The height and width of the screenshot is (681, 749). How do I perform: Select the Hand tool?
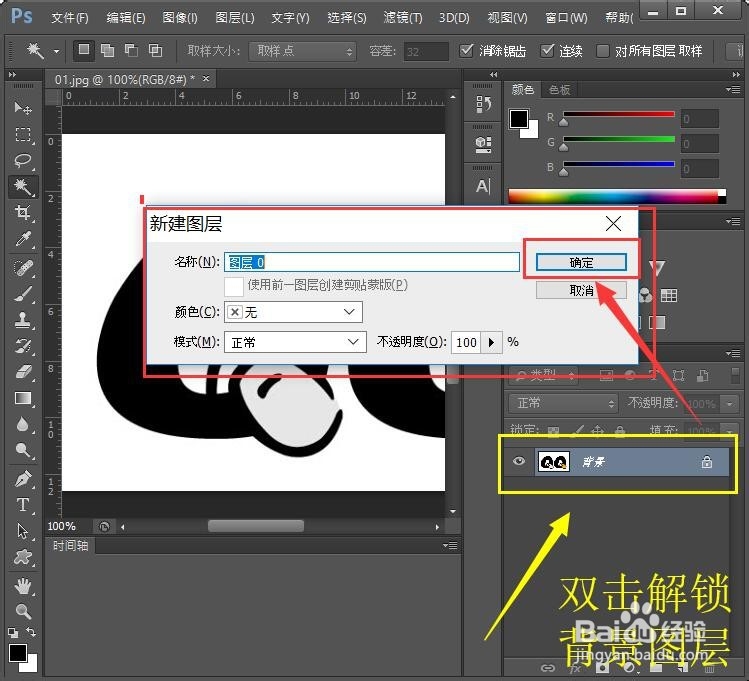22,585
